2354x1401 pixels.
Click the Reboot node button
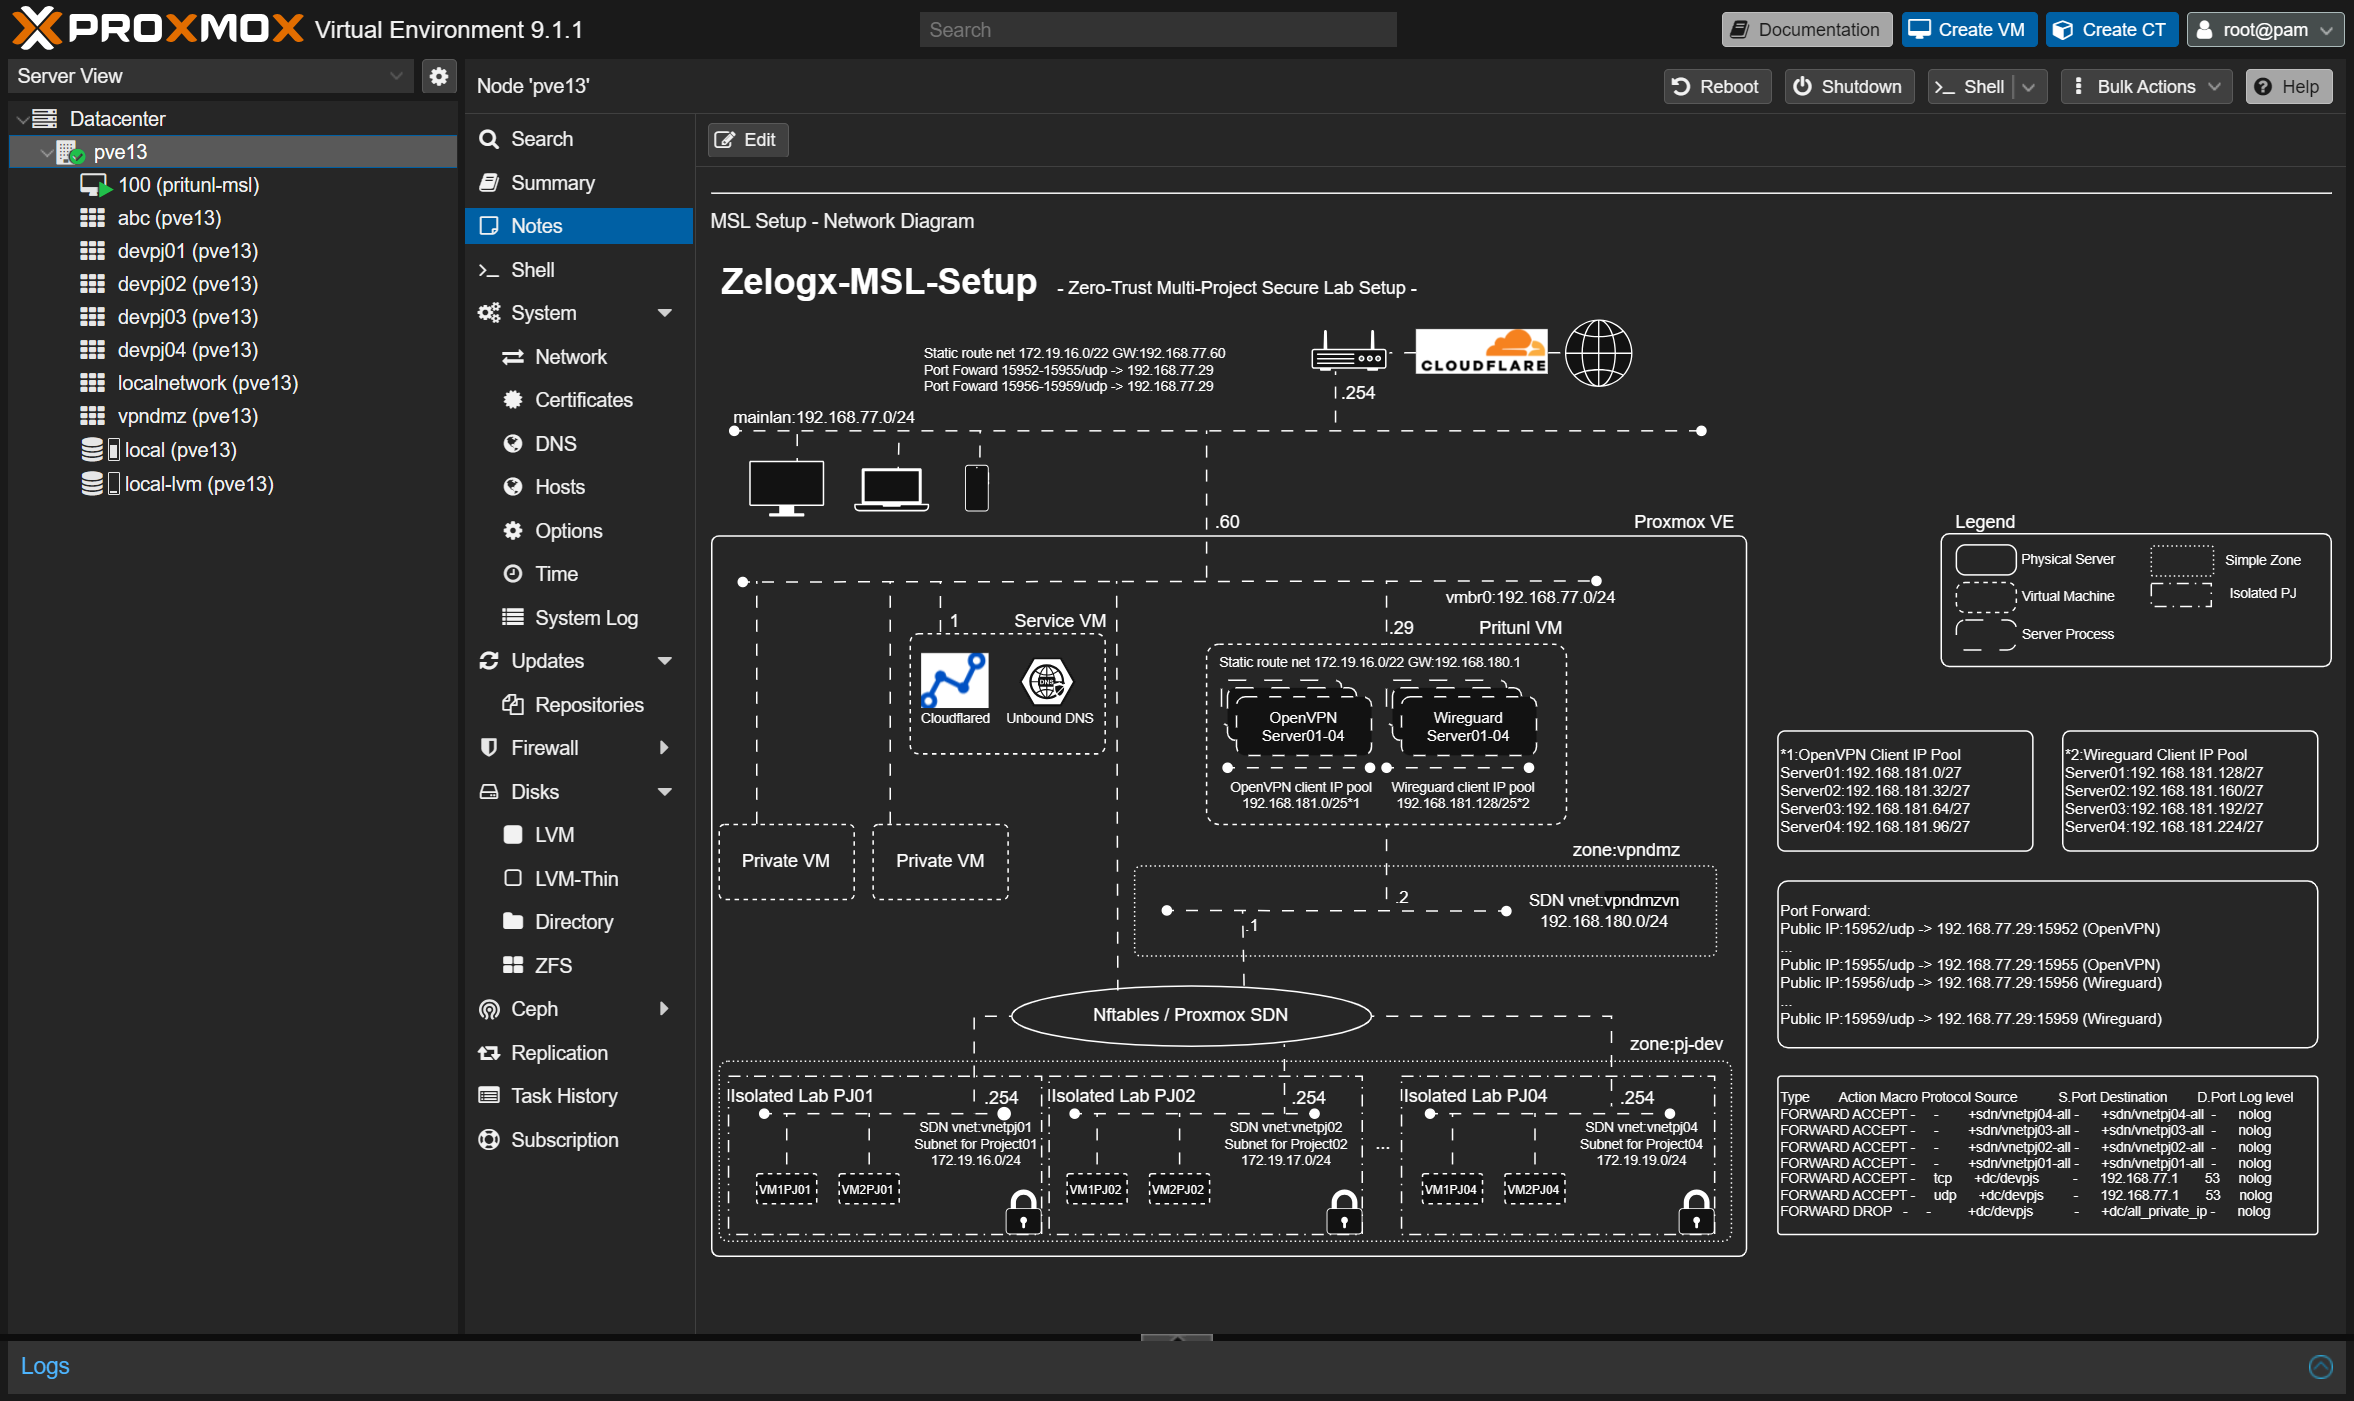[1716, 86]
